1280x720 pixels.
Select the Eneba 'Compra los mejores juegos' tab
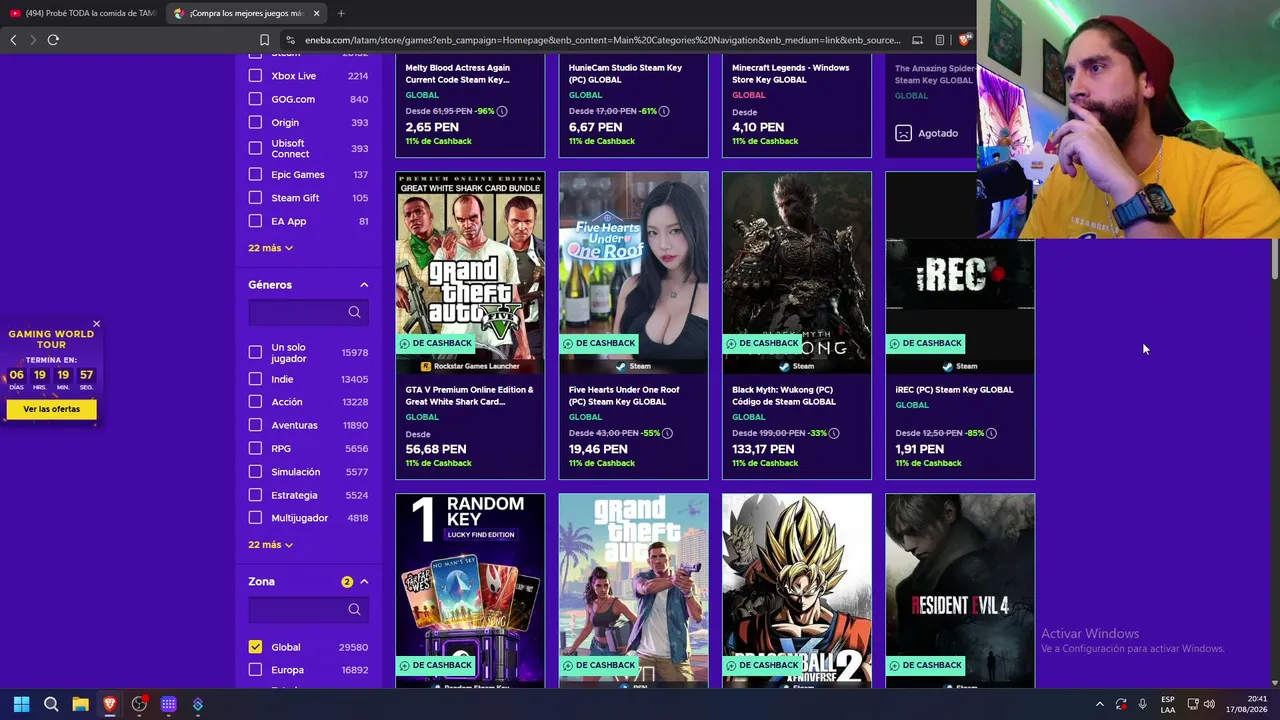click(x=246, y=13)
